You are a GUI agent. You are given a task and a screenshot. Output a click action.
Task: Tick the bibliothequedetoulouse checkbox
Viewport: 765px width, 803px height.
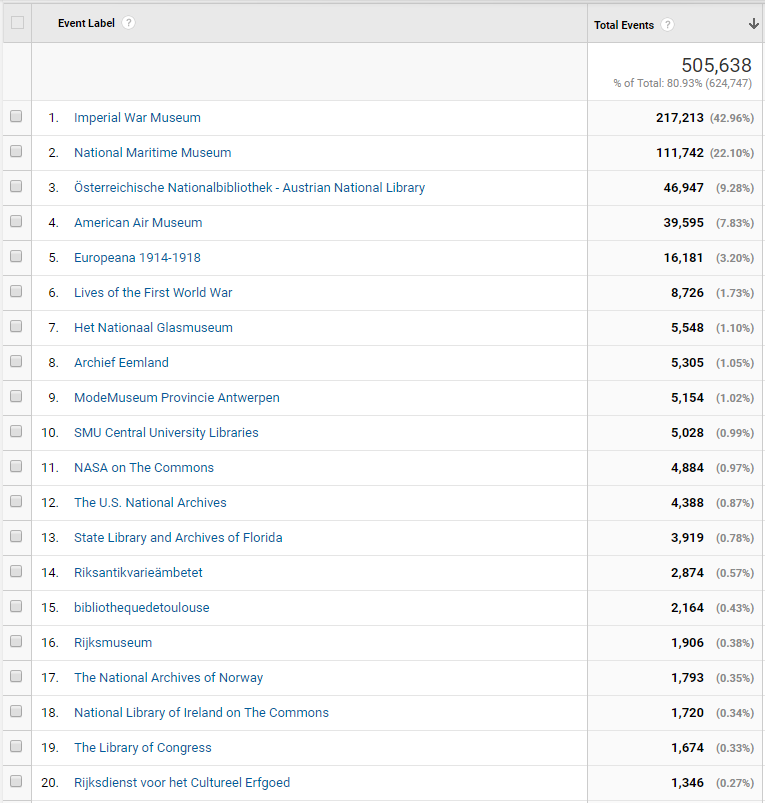[x=16, y=606]
